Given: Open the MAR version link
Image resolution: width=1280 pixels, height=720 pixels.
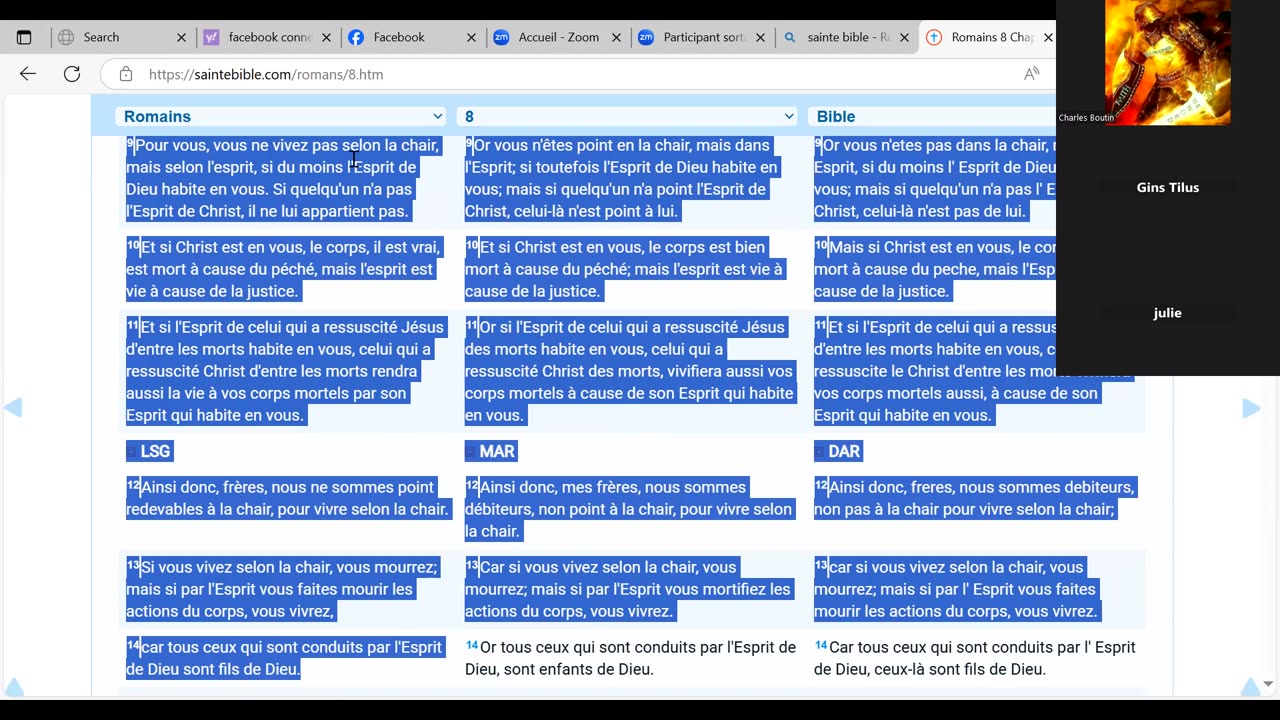Looking at the screenshot, I should (x=497, y=452).
